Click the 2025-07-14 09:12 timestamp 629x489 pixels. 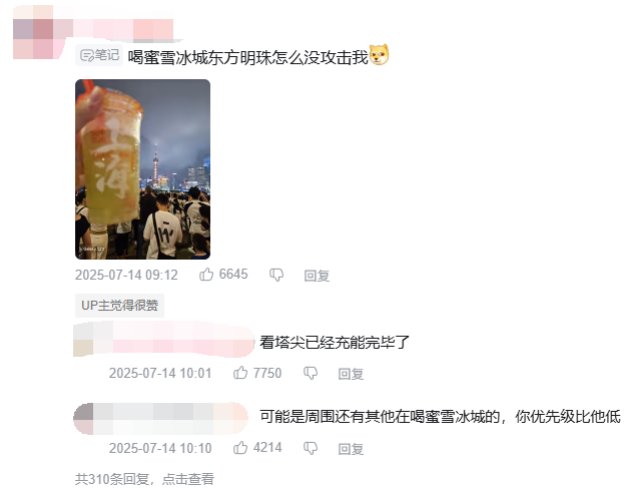(126, 275)
